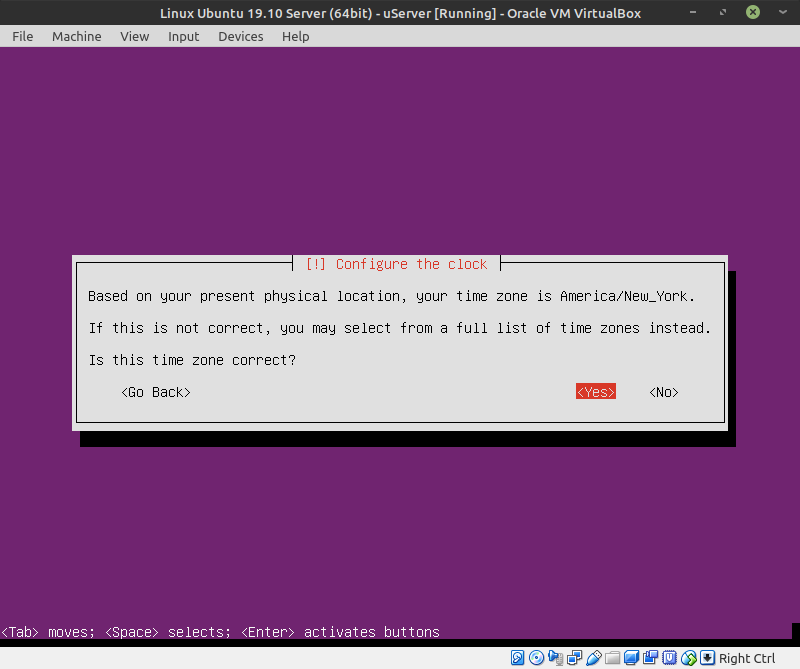
Task: Click the recording status icon
Action: point(651,658)
